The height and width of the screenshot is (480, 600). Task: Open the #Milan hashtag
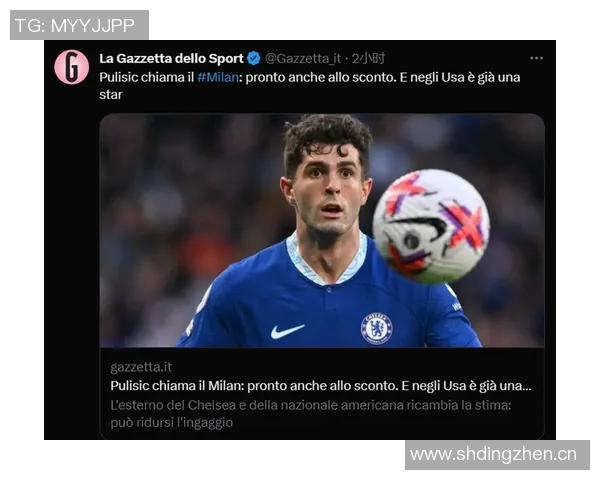218,78
